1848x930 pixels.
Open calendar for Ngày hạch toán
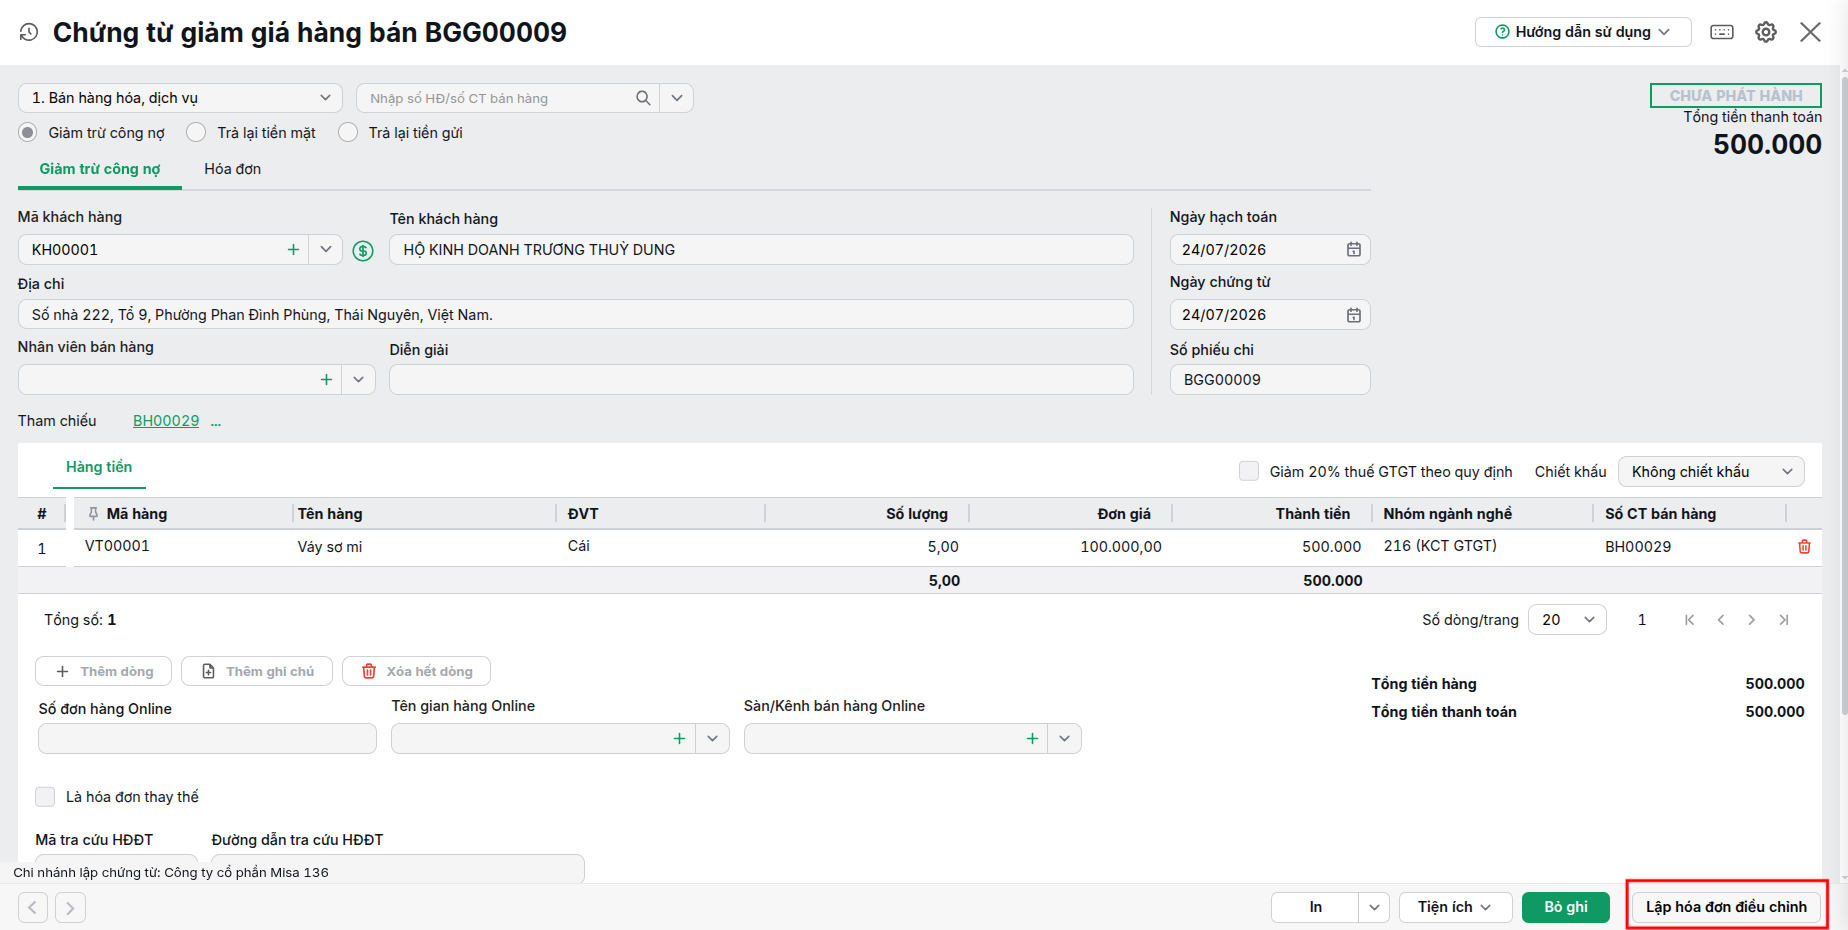pos(1353,250)
